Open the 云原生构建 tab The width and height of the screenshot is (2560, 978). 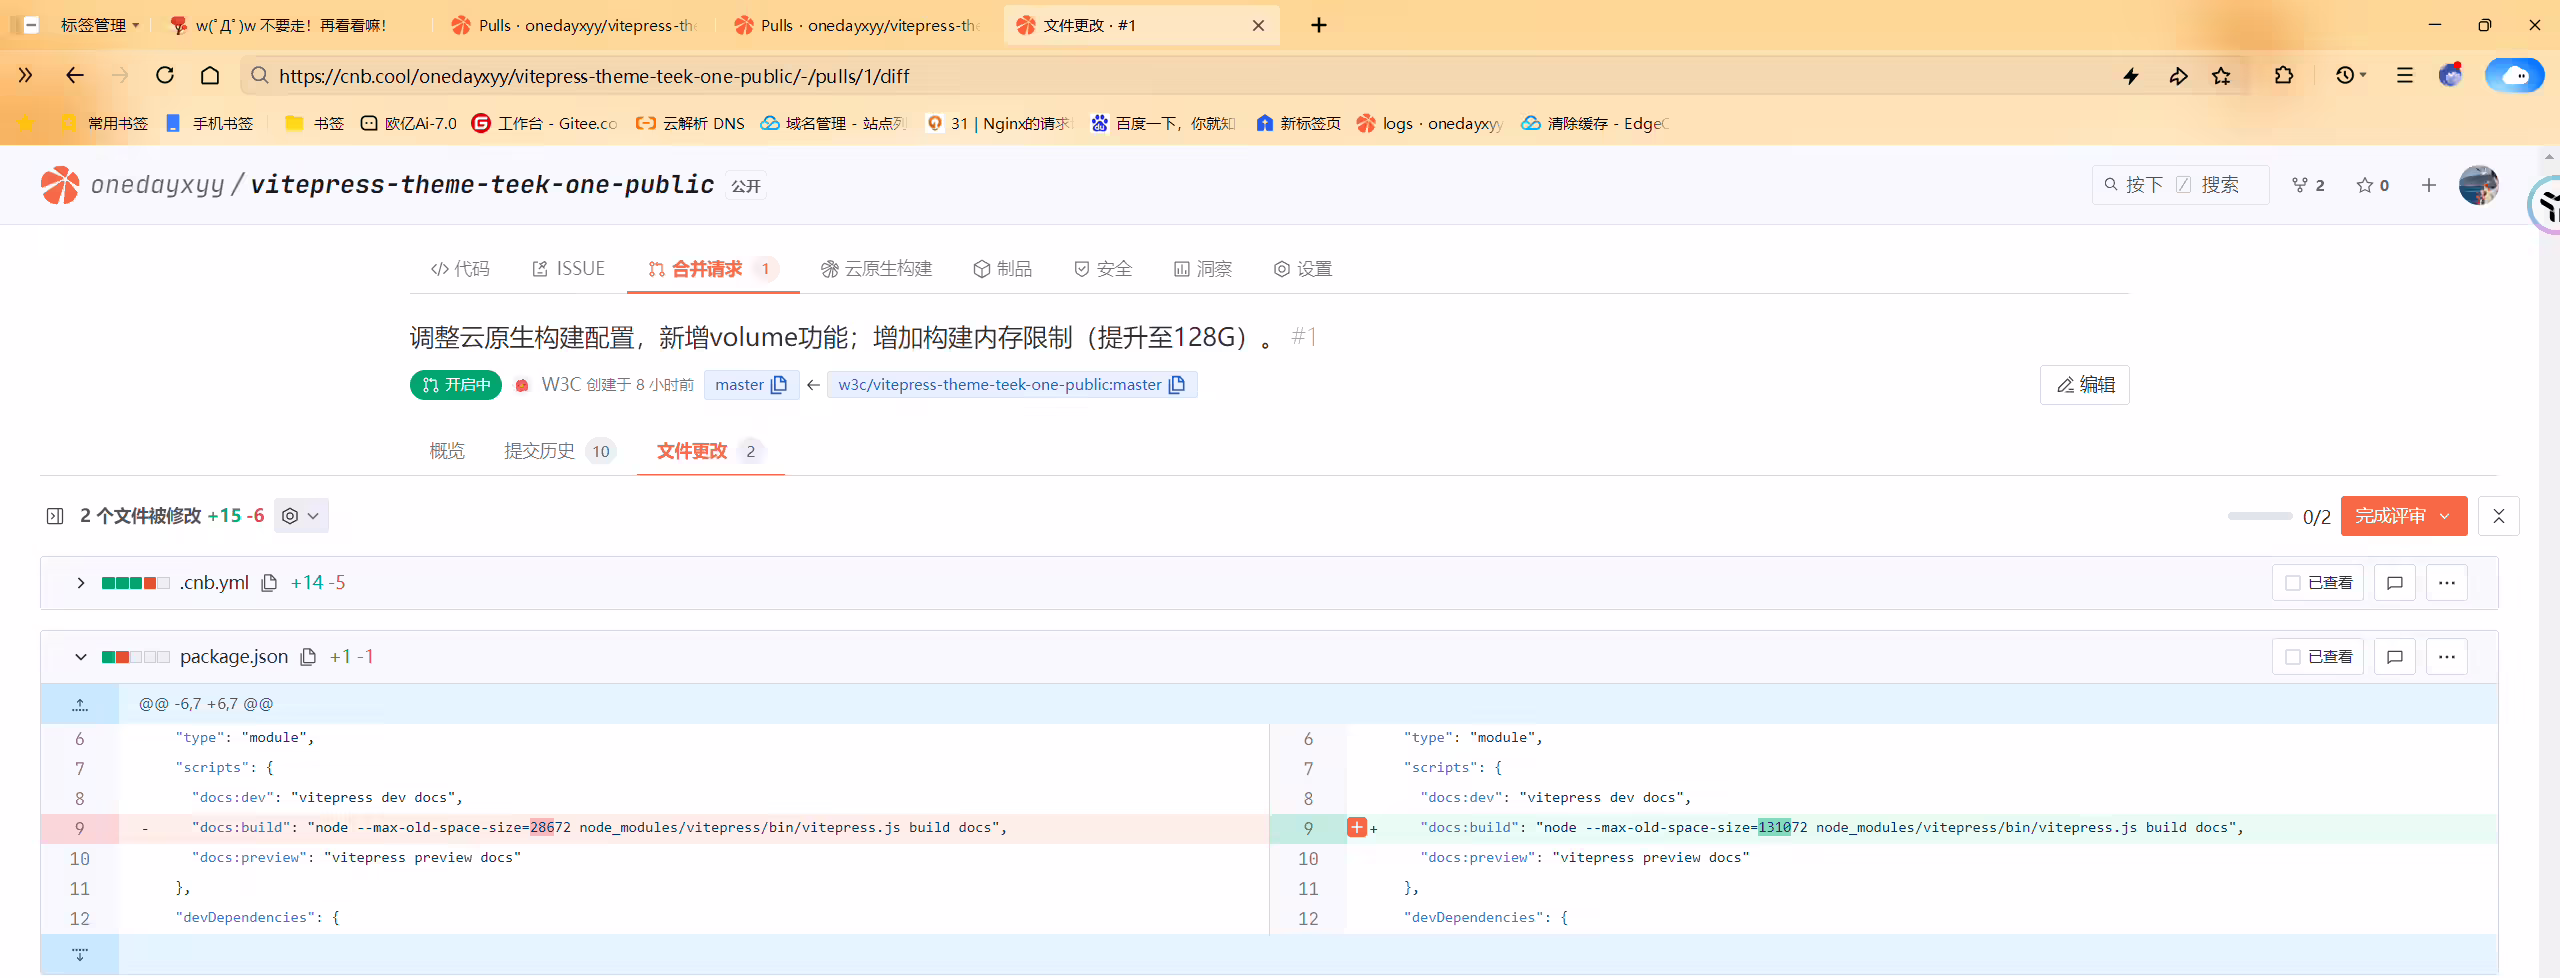point(876,269)
